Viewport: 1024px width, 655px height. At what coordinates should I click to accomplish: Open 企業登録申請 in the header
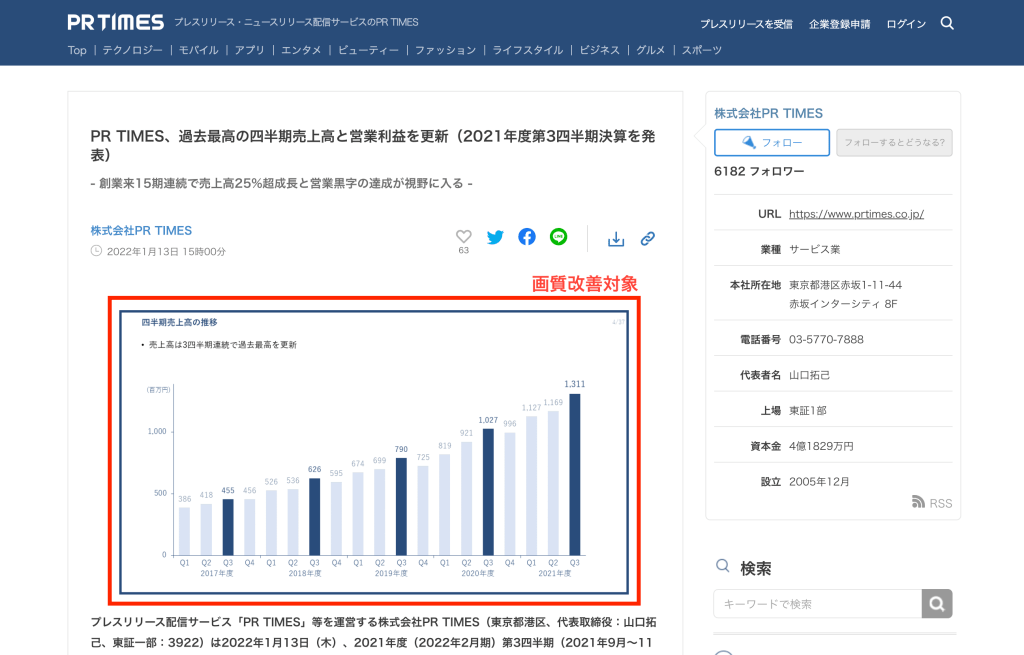839,24
